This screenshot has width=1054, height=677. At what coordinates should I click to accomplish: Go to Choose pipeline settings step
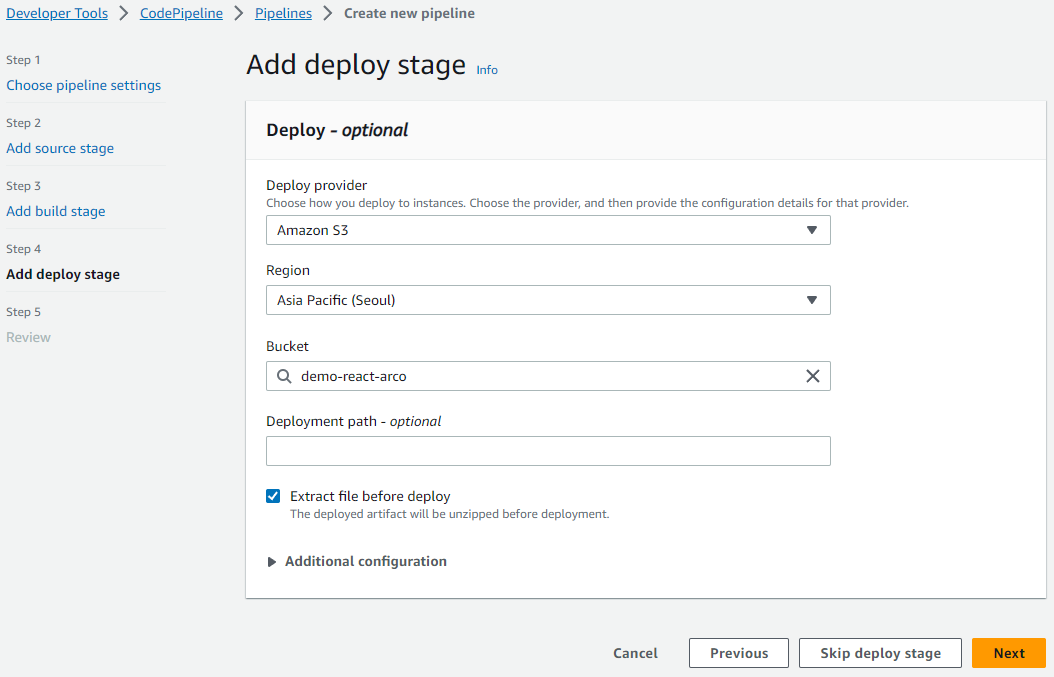(x=83, y=85)
